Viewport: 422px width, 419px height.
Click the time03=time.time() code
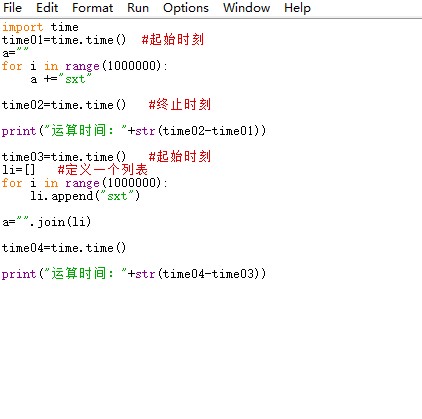click(64, 157)
